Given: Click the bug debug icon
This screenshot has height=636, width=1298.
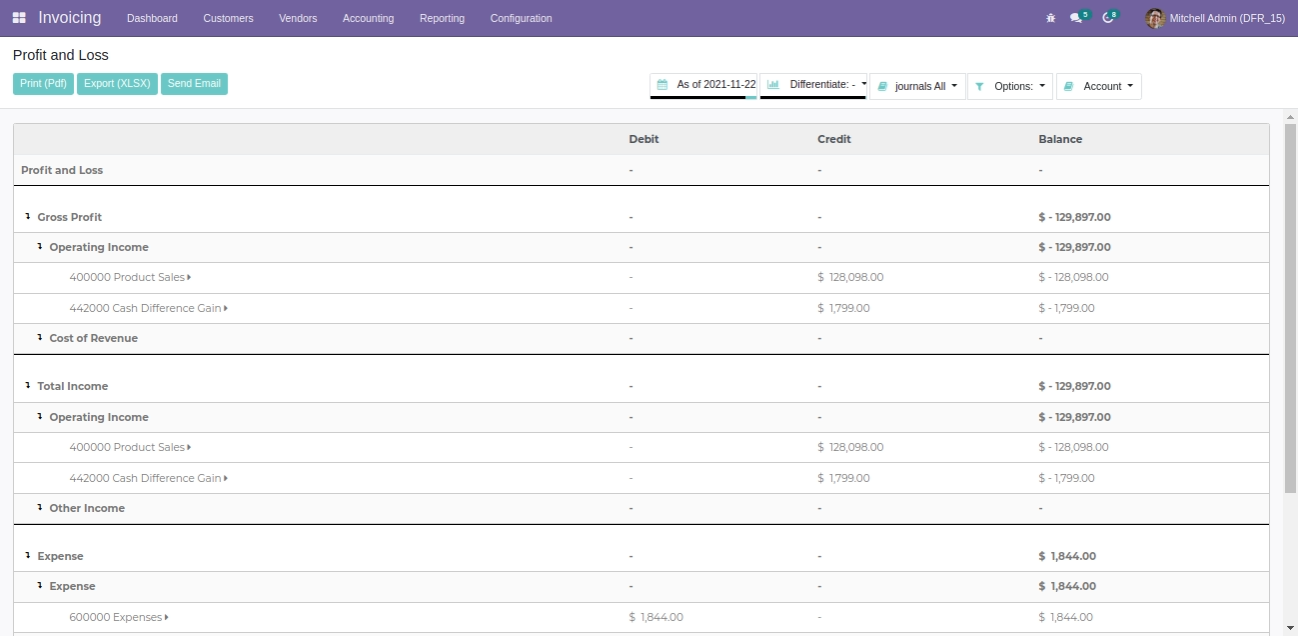Looking at the screenshot, I should pyautogui.click(x=1050, y=18).
